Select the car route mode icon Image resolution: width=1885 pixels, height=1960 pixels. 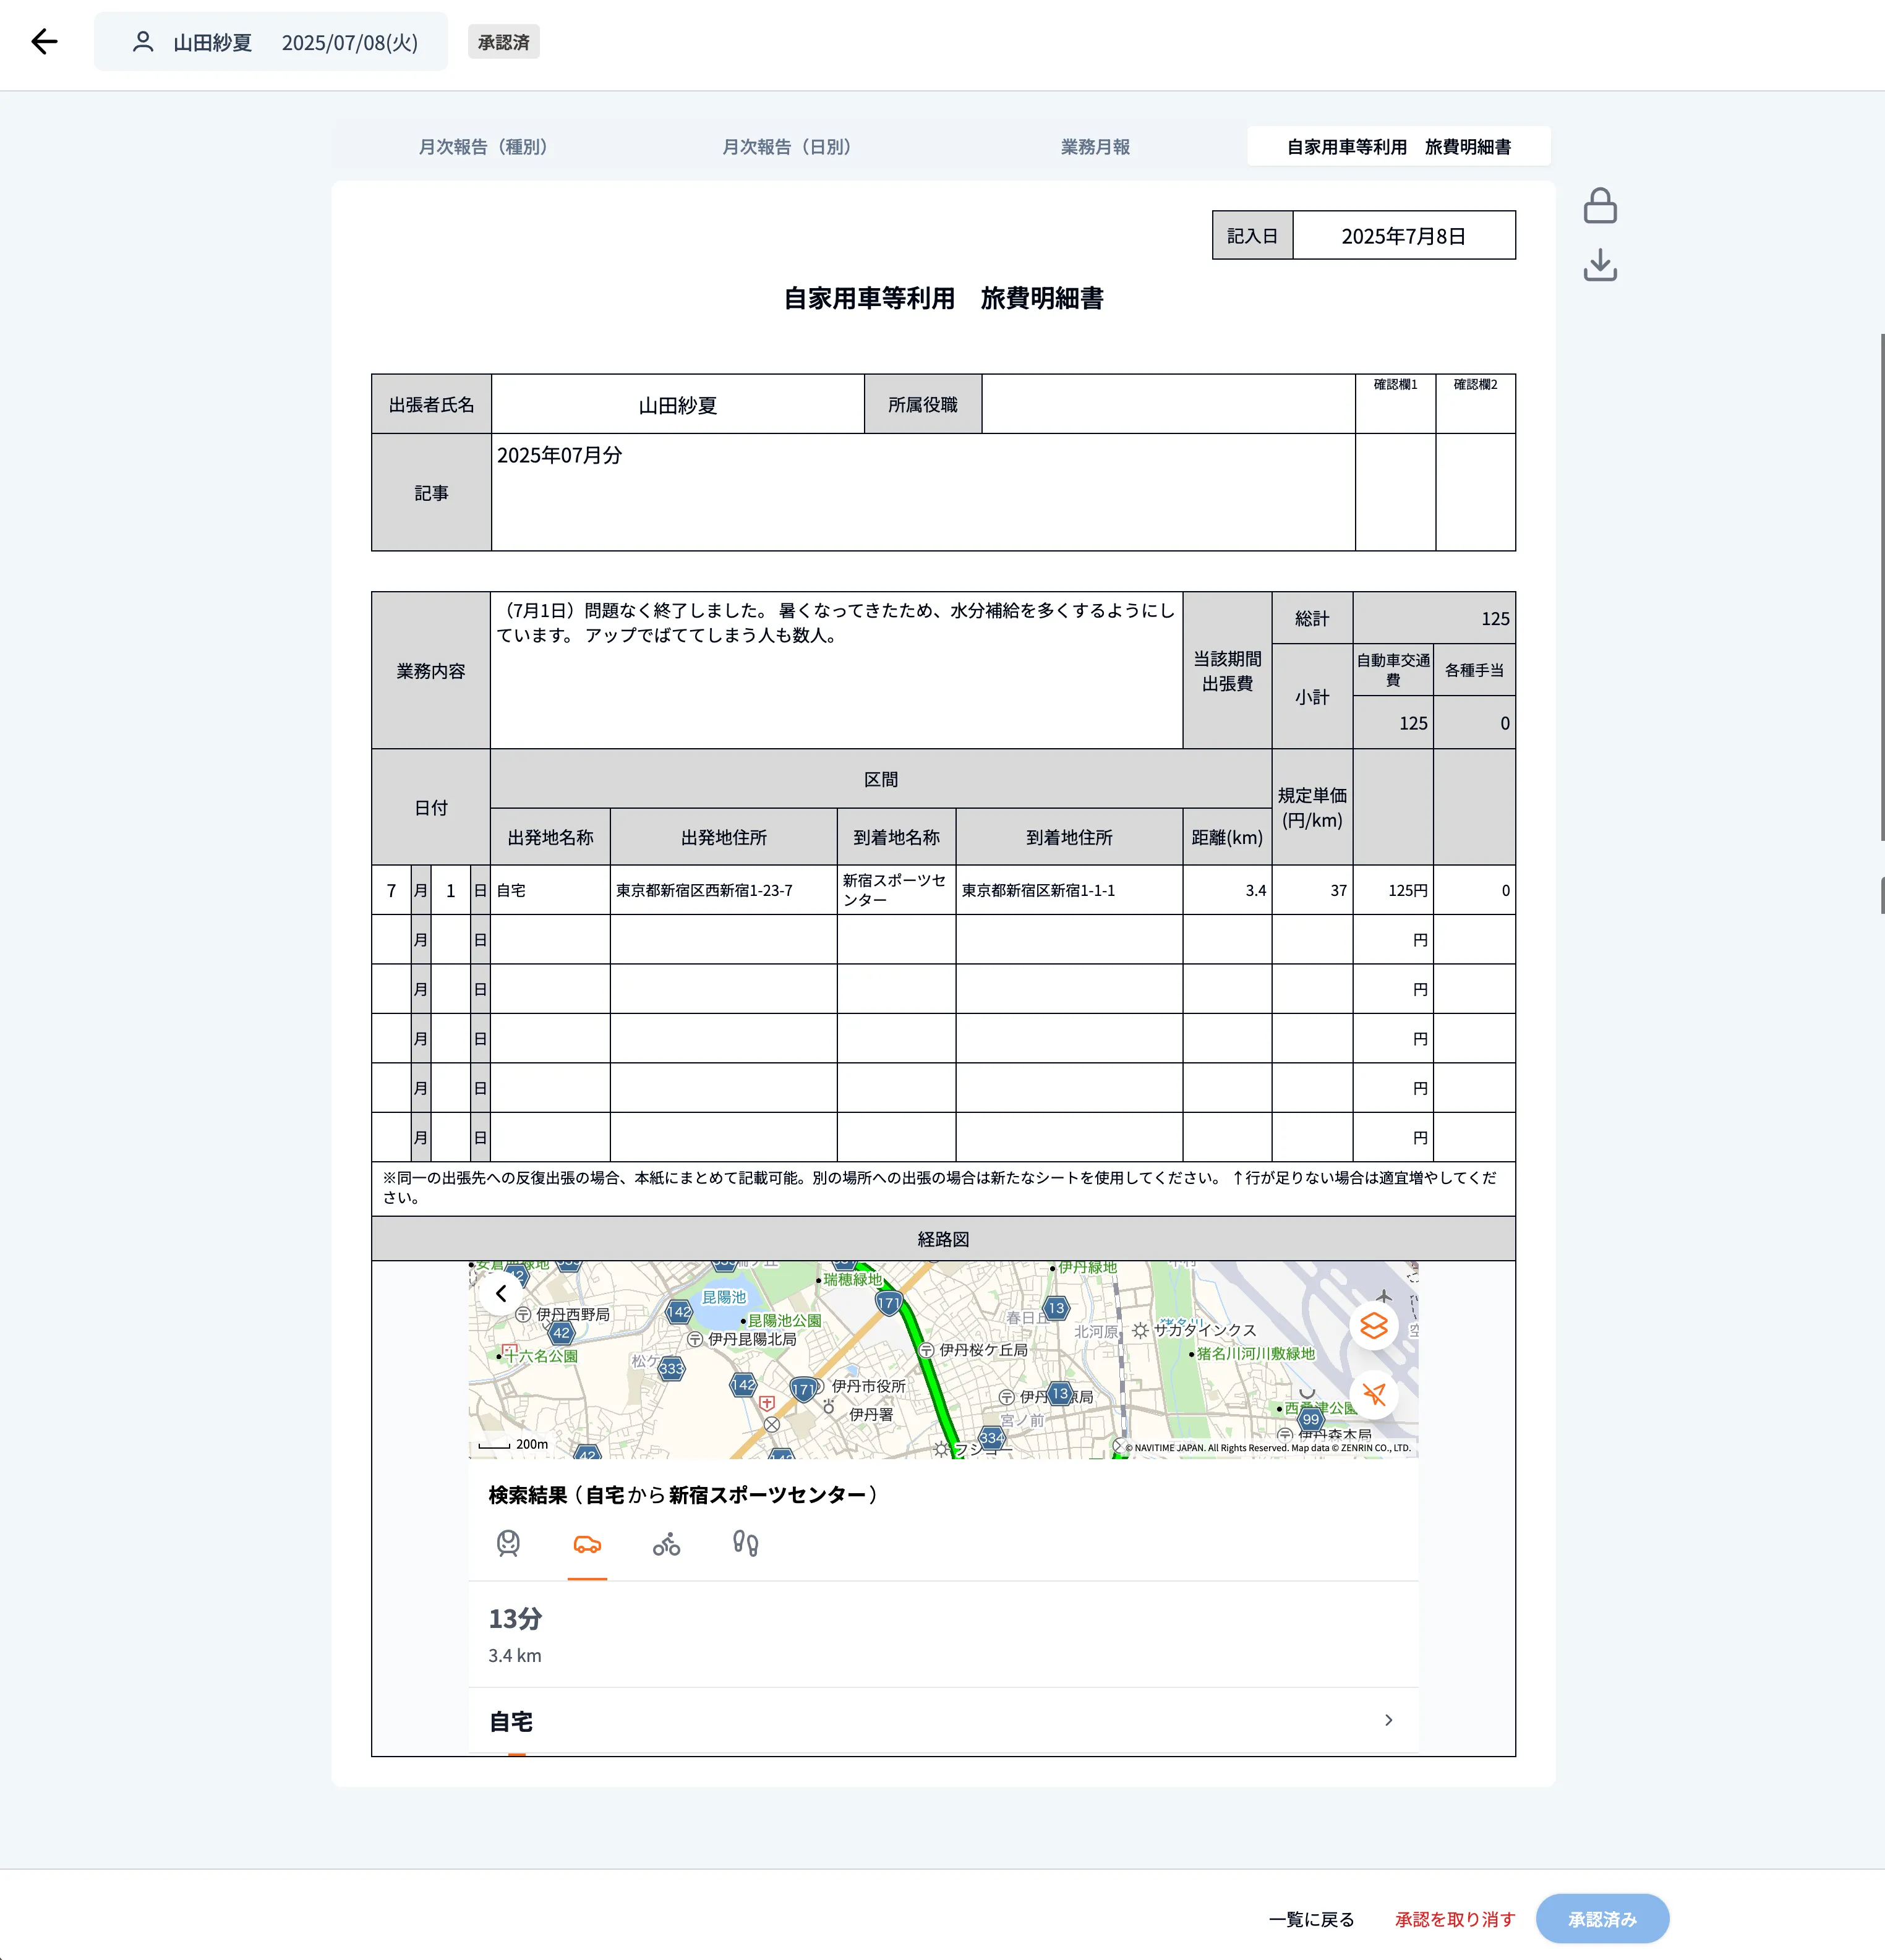[587, 1544]
